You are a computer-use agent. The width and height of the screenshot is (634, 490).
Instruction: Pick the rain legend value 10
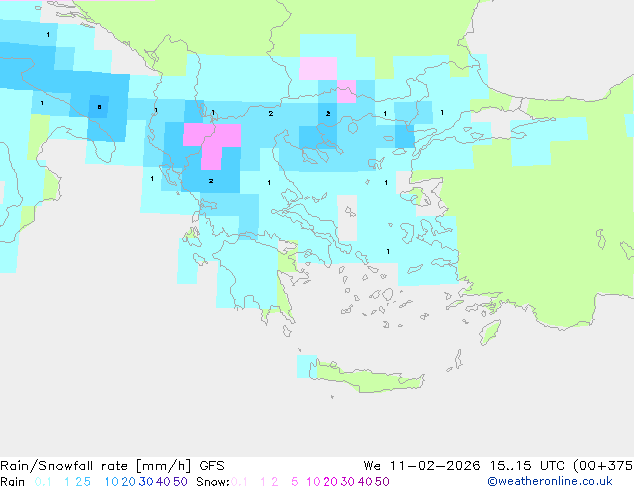click(x=111, y=482)
